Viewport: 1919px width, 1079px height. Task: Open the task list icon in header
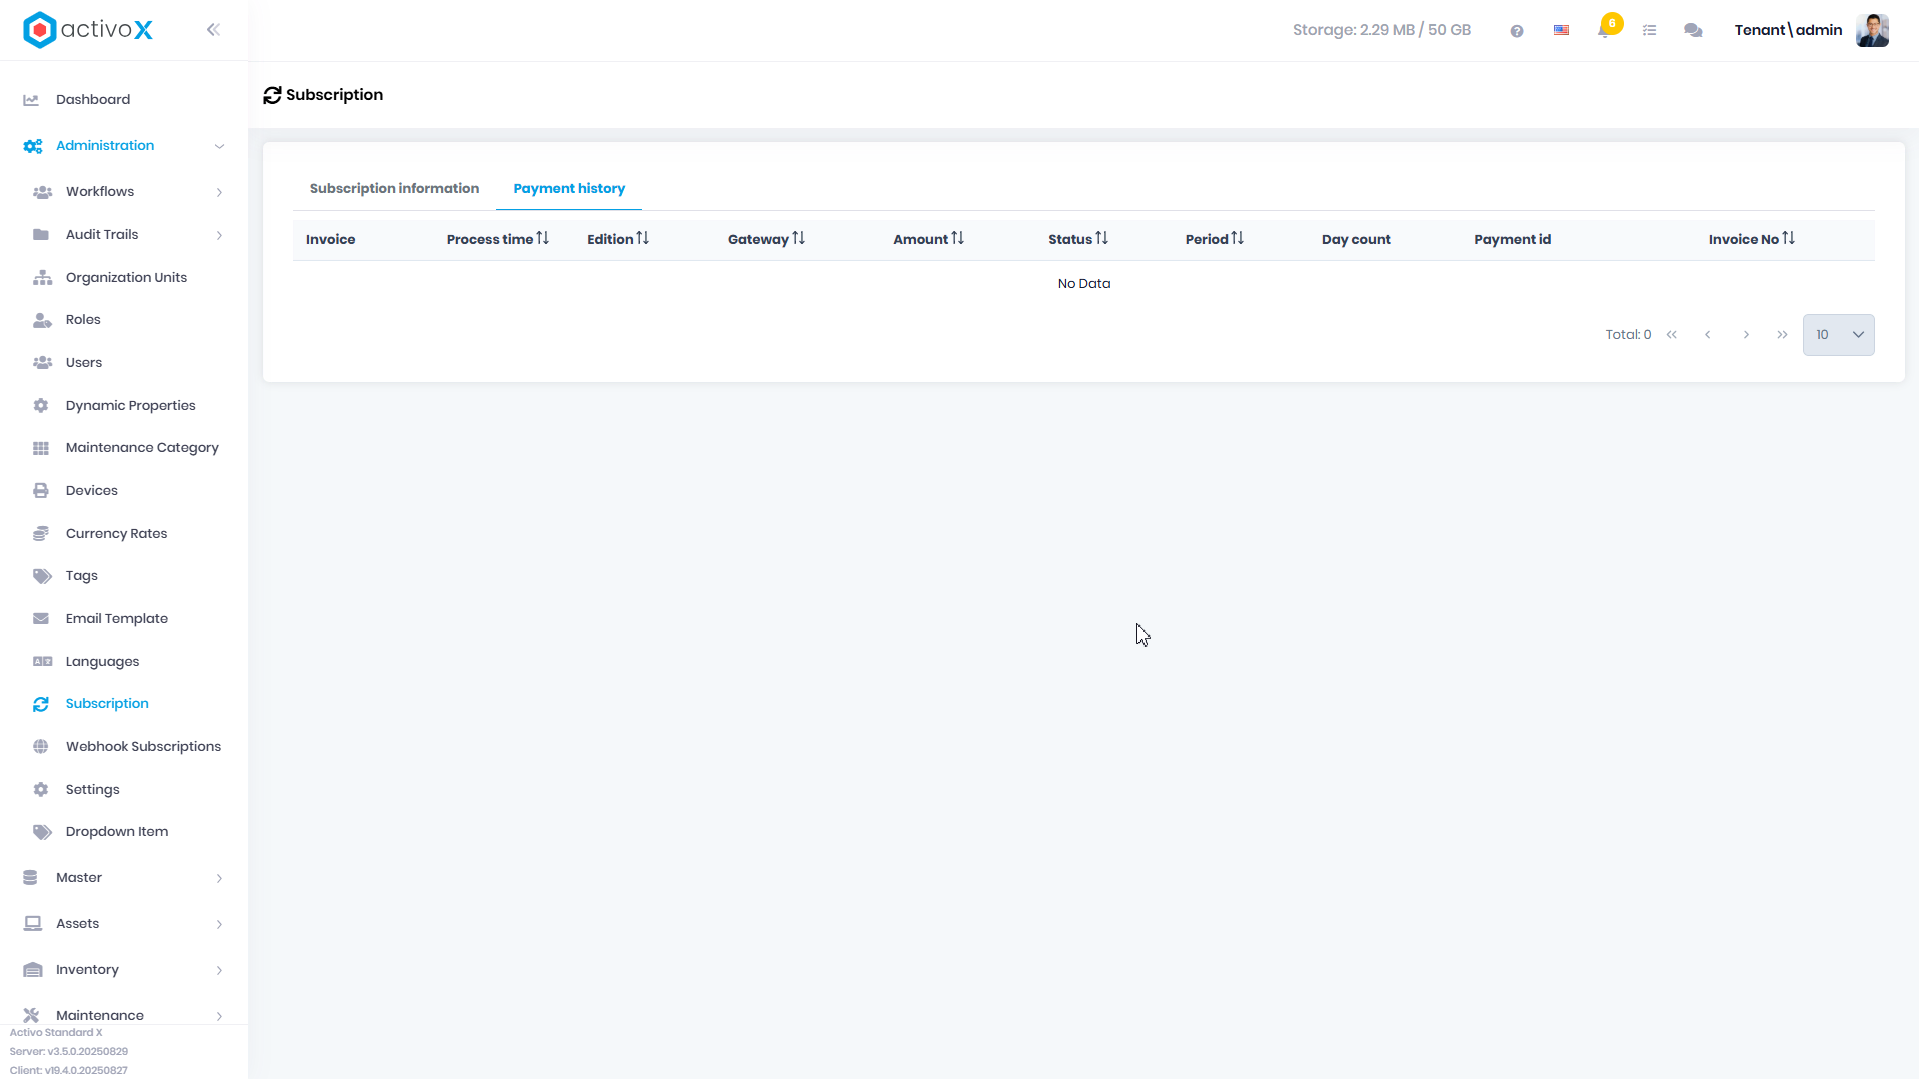tap(1650, 31)
